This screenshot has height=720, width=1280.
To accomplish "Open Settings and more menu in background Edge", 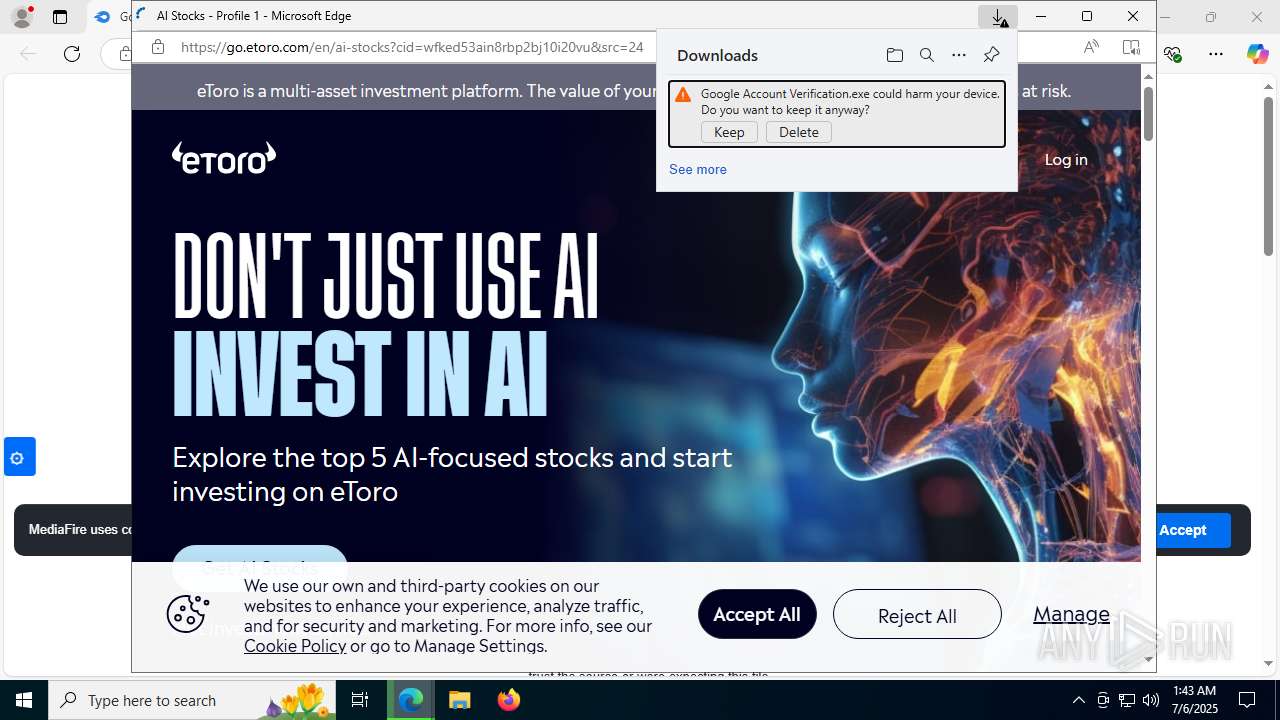I will [x=1216, y=54].
